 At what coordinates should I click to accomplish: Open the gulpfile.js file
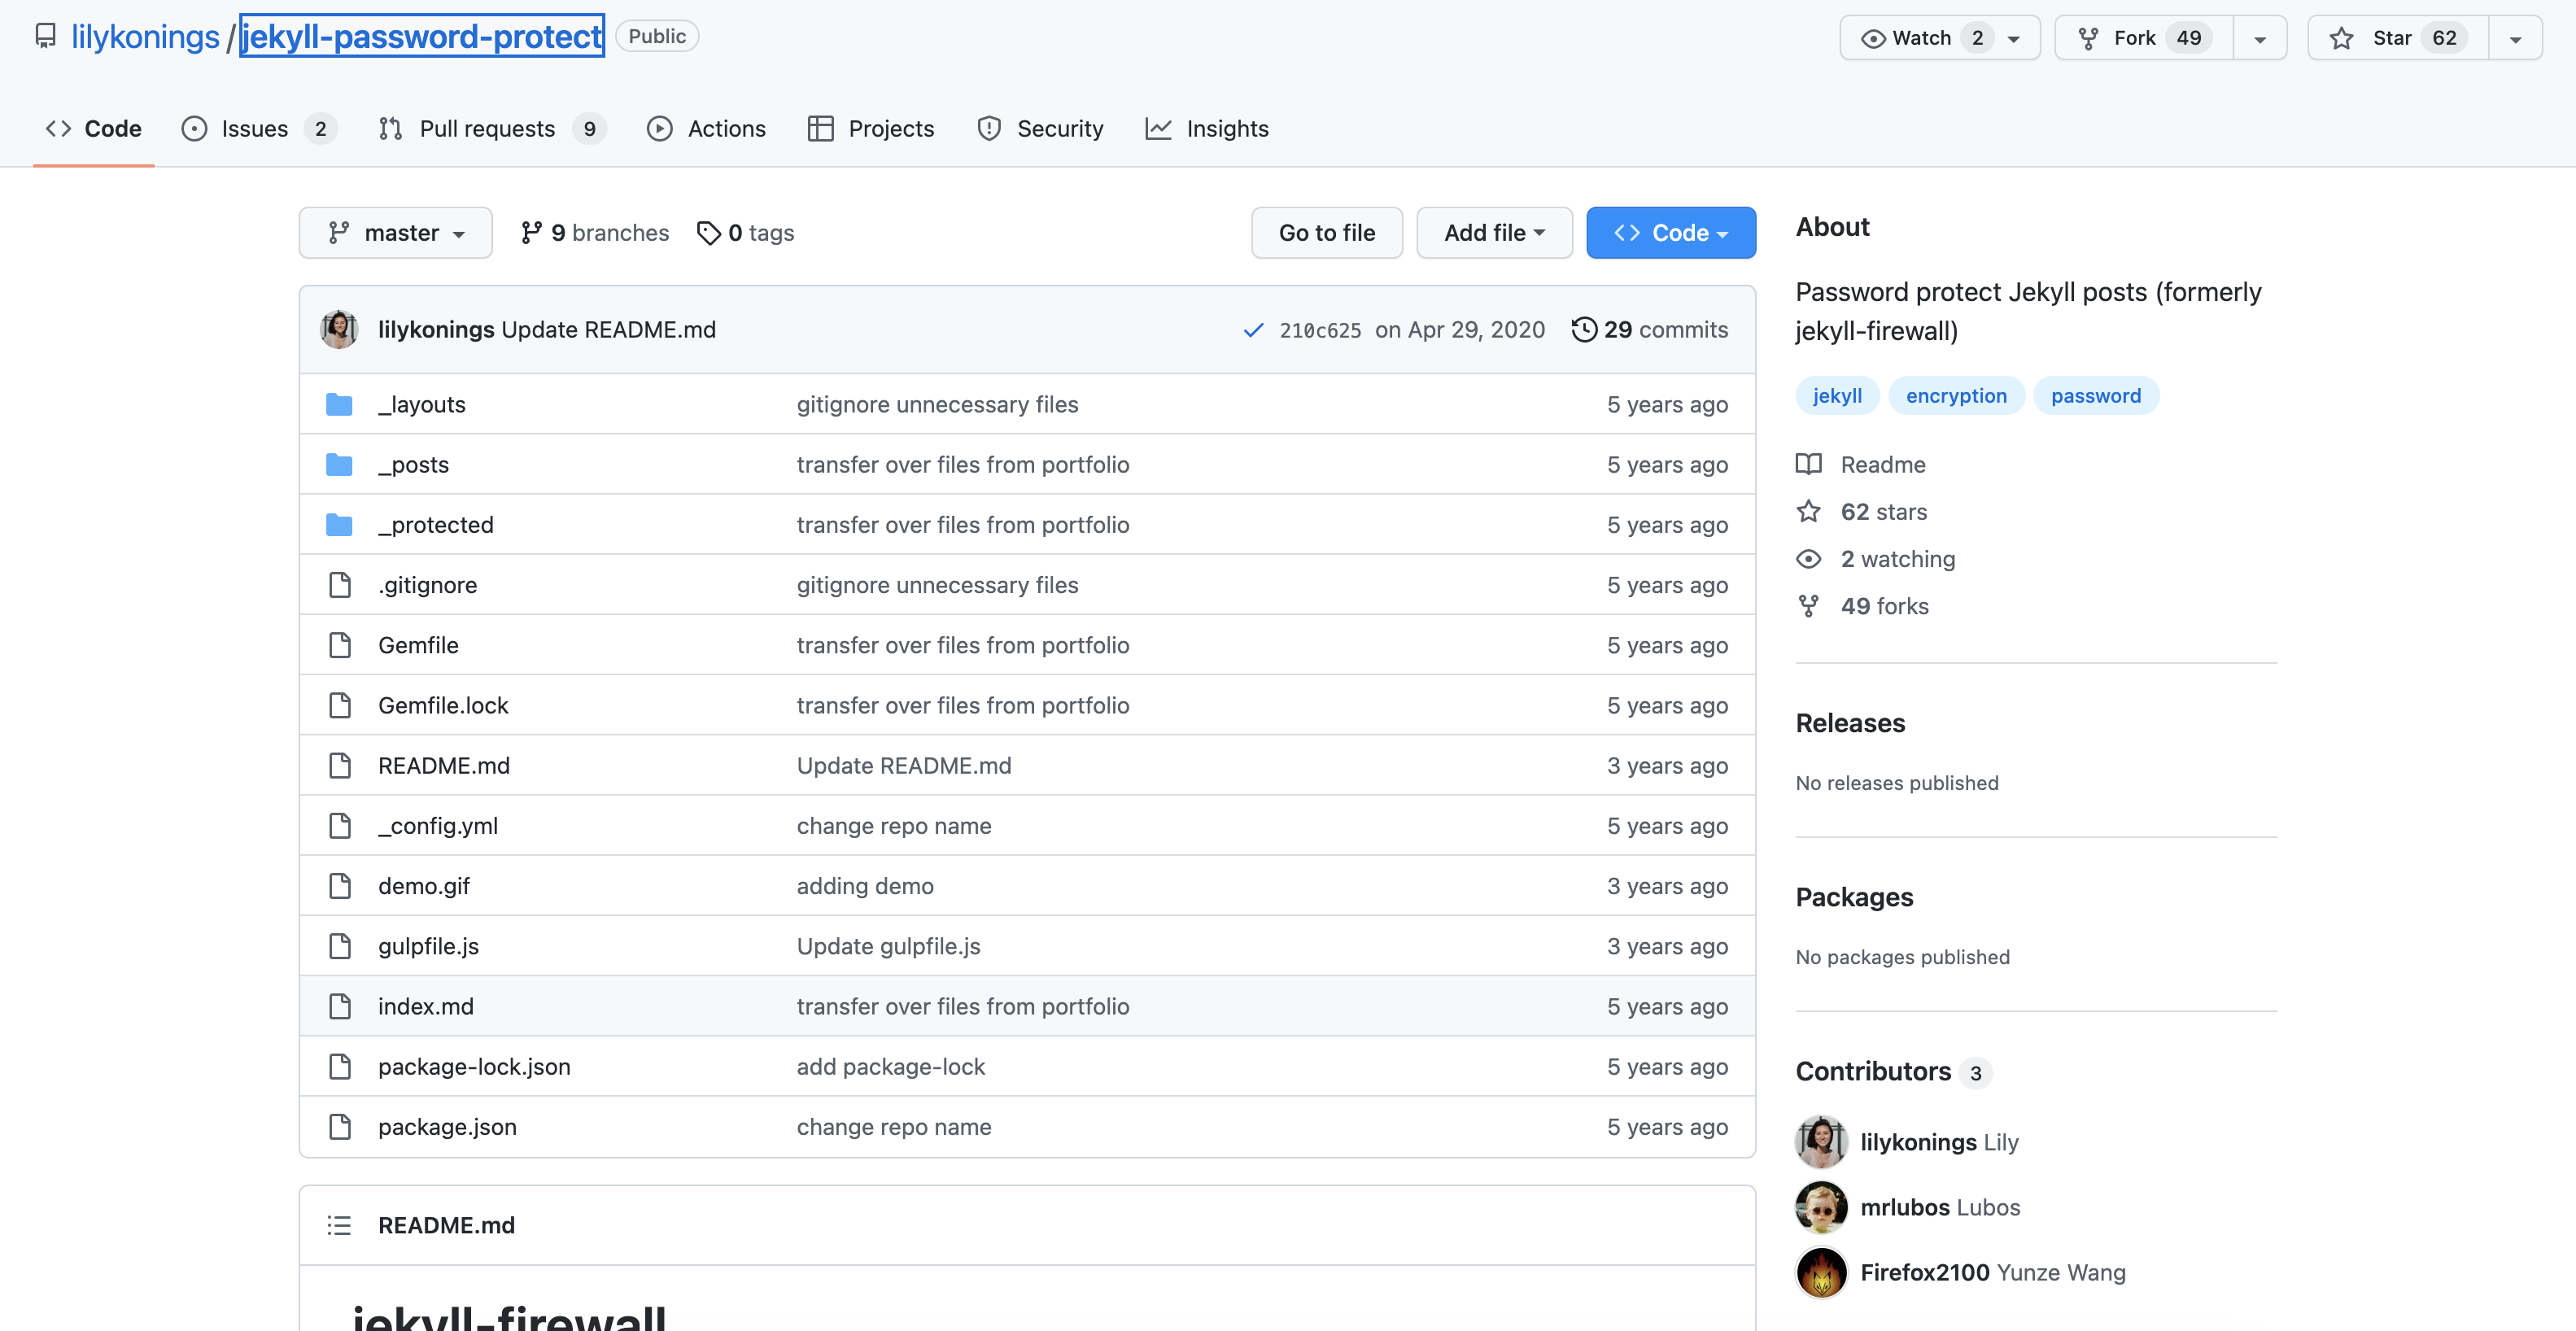point(428,946)
